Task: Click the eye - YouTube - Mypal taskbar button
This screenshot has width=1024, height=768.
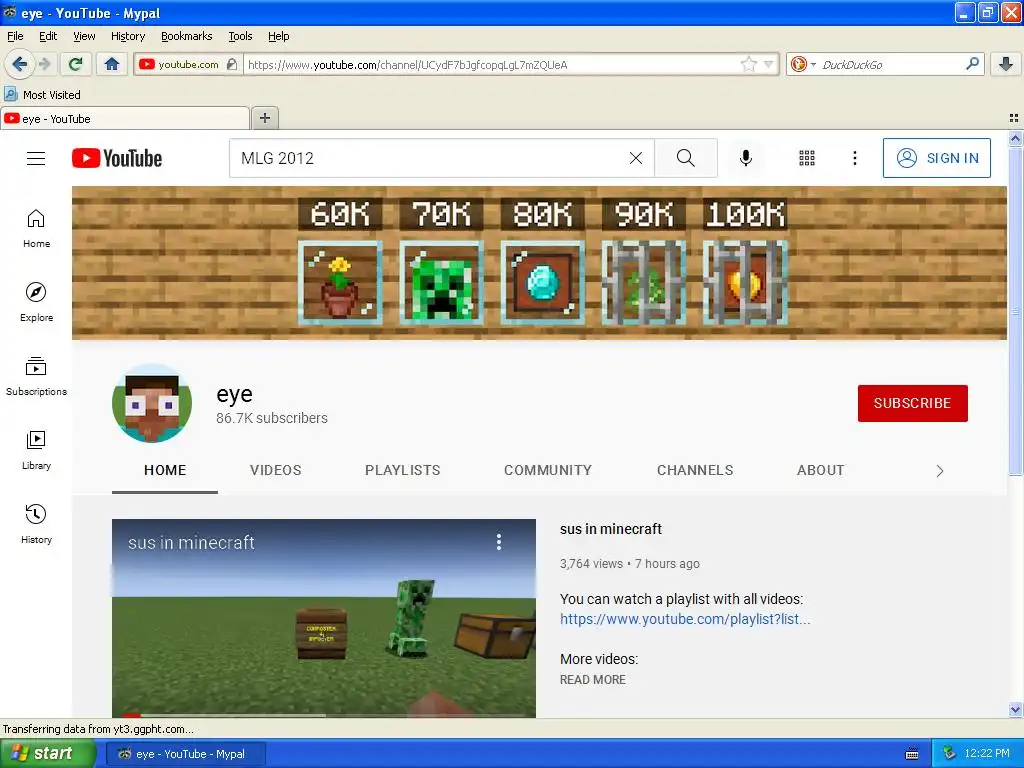Action: pyautogui.click(x=186, y=754)
